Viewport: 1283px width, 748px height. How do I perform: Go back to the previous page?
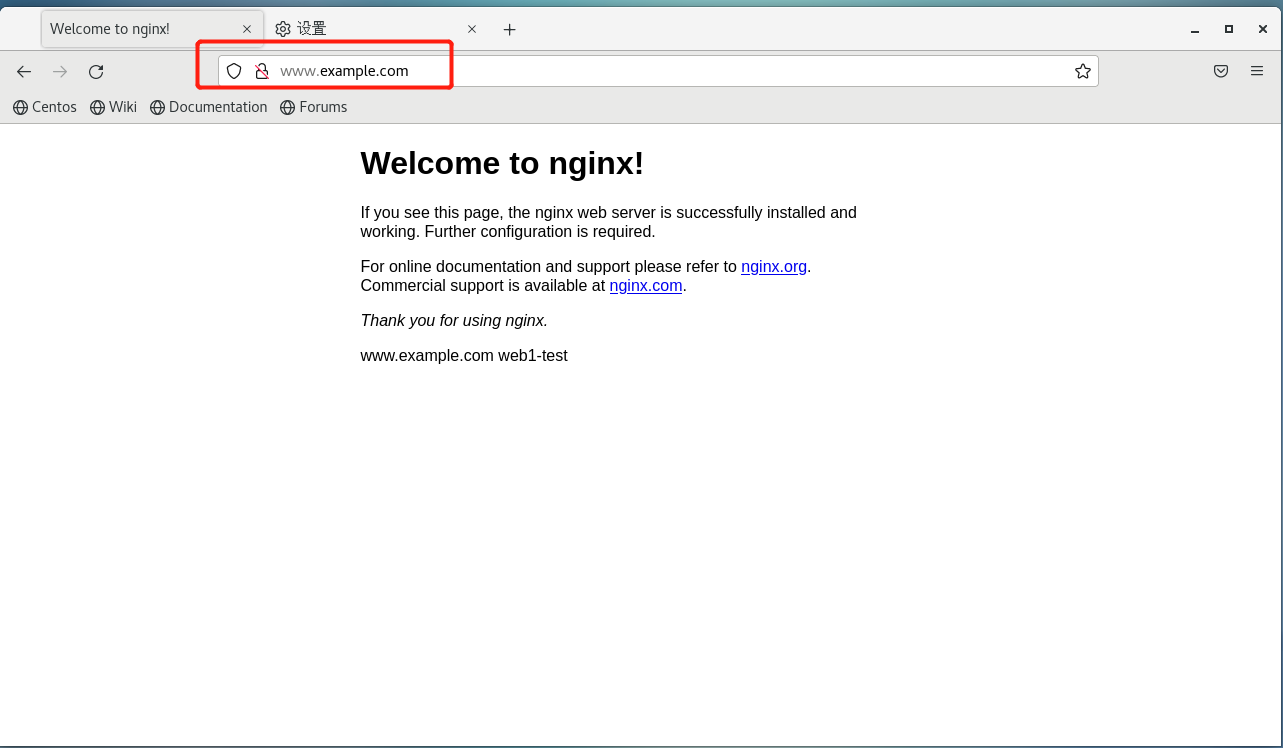tap(24, 71)
